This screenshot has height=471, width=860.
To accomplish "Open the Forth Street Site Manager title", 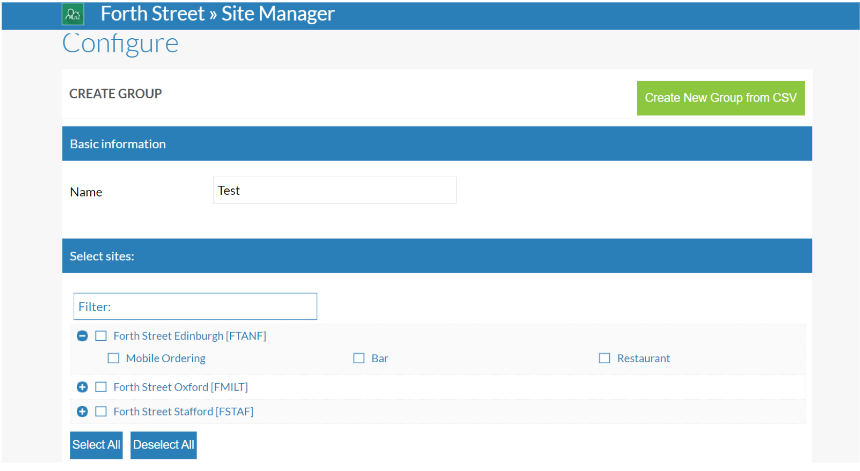I will [x=217, y=14].
